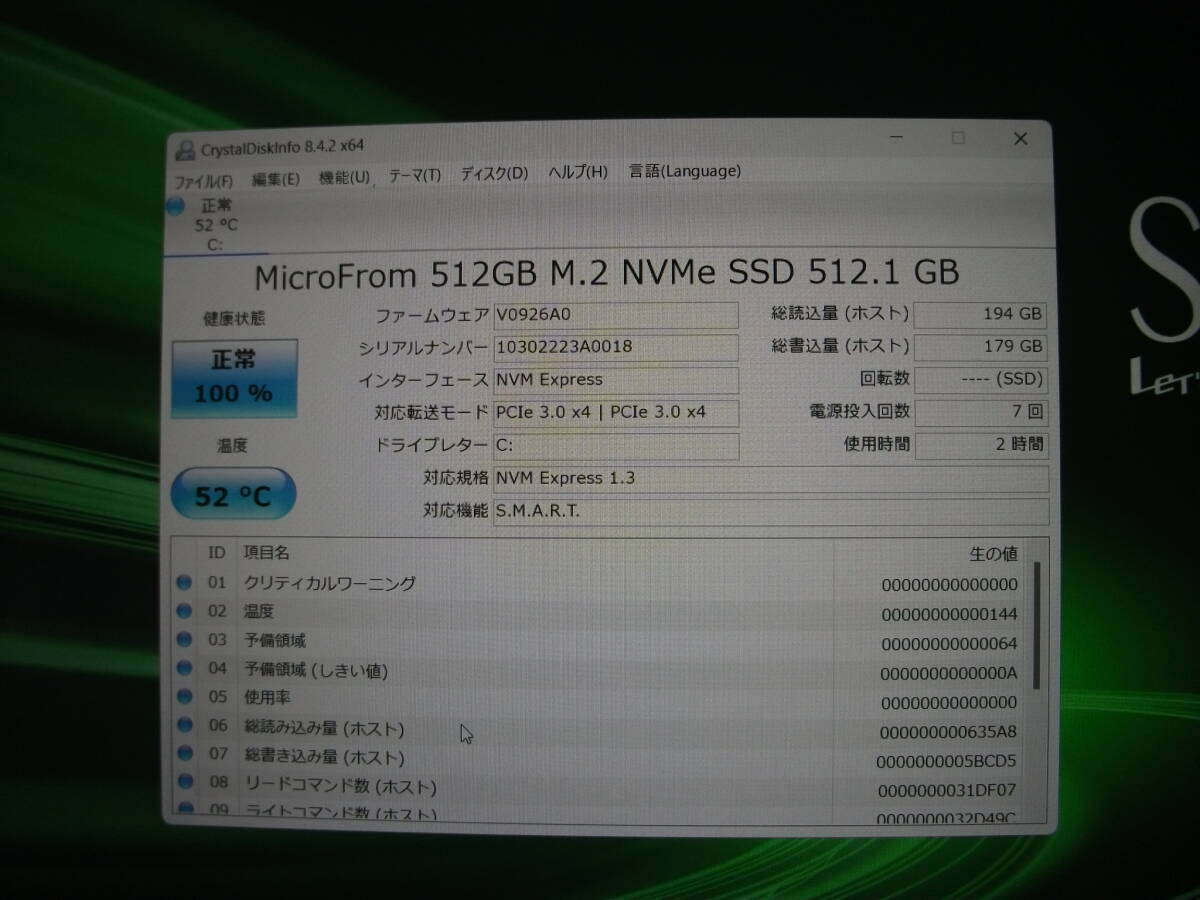
Task: Click status dot for 総書き込み量 (ホスト) row
Action: [184, 755]
